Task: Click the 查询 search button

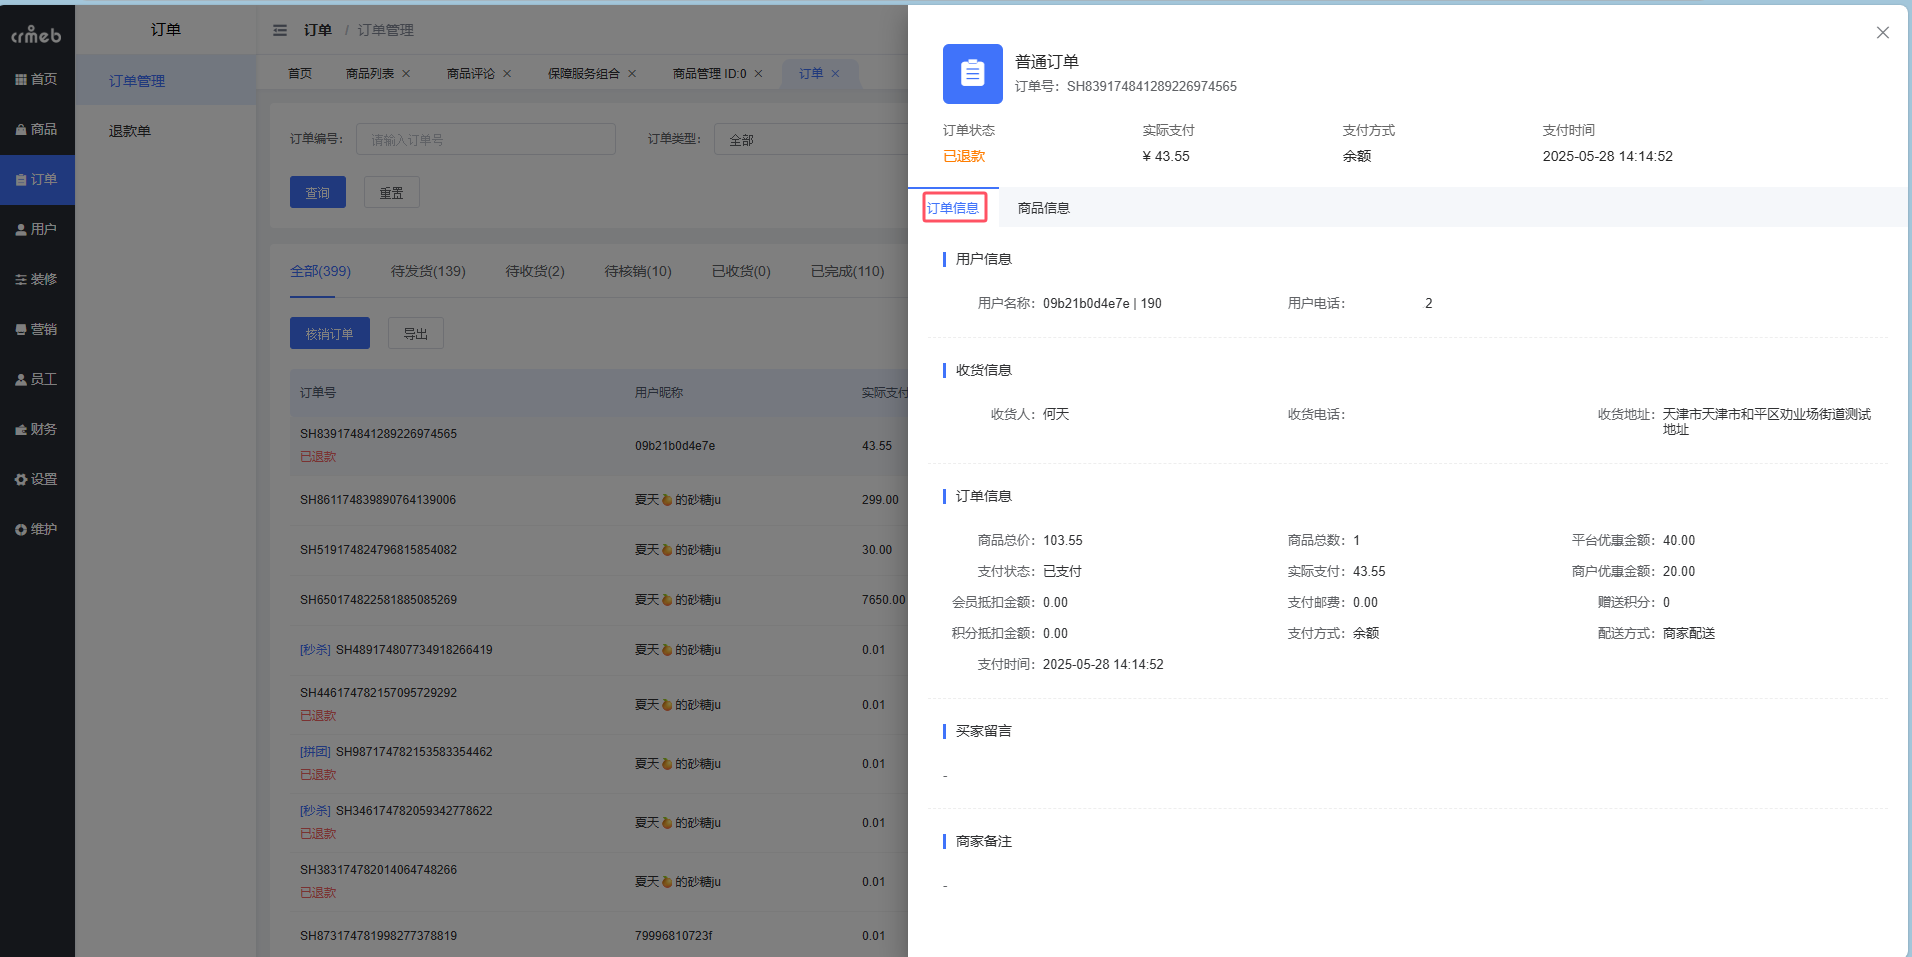Action: click(x=317, y=191)
